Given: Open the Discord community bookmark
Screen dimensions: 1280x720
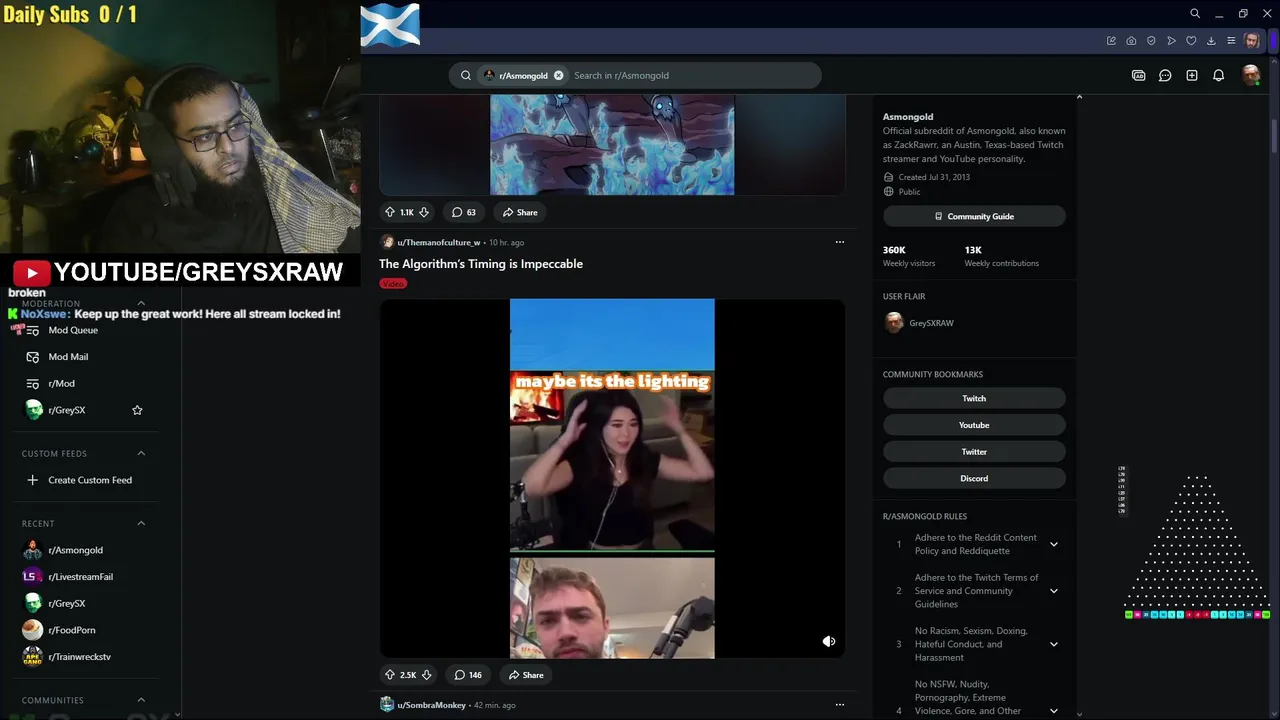Looking at the screenshot, I should click(x=974, y=478).
